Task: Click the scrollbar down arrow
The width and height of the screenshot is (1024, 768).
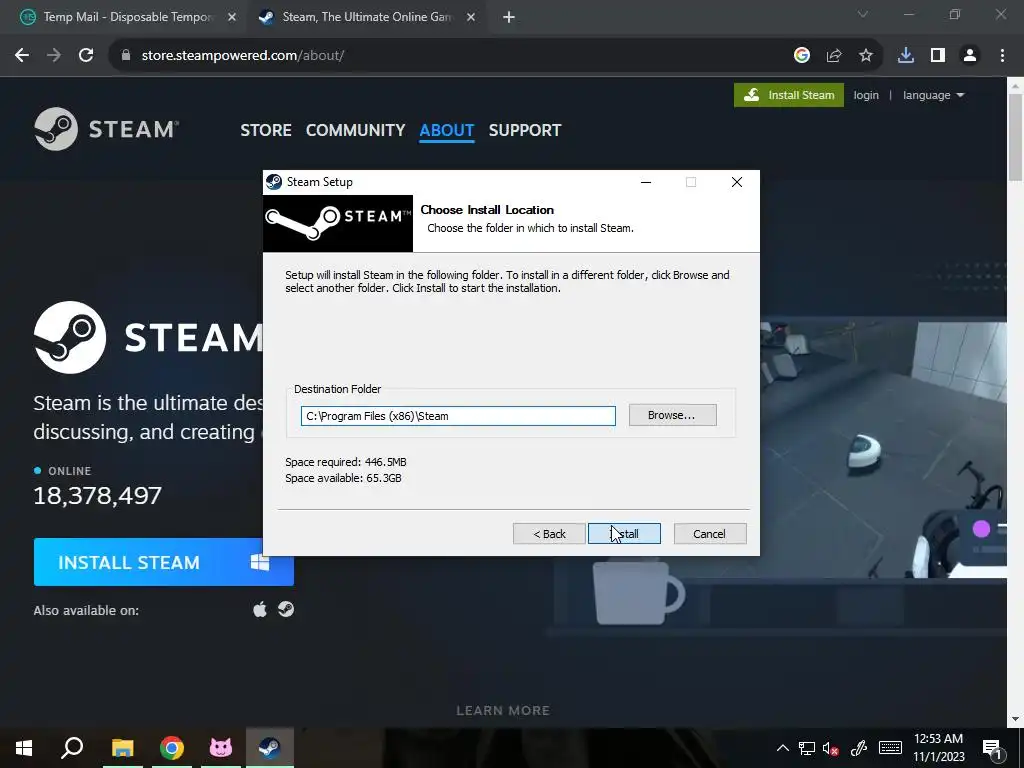Action: coord(1016,720)
